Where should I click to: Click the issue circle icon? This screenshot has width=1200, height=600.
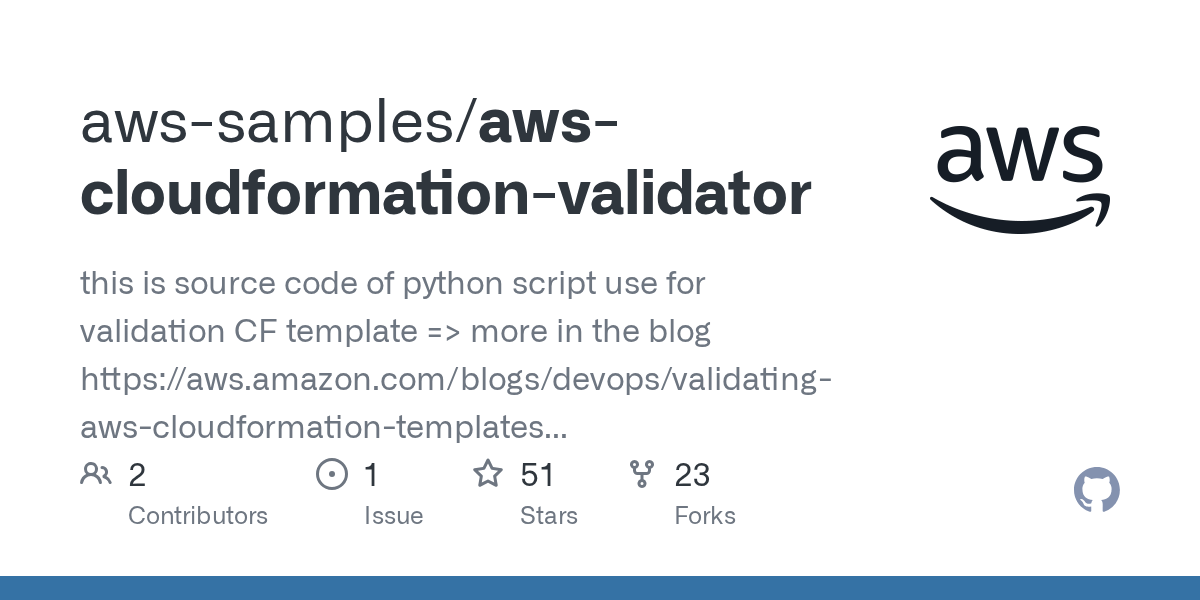click(331, 474)
